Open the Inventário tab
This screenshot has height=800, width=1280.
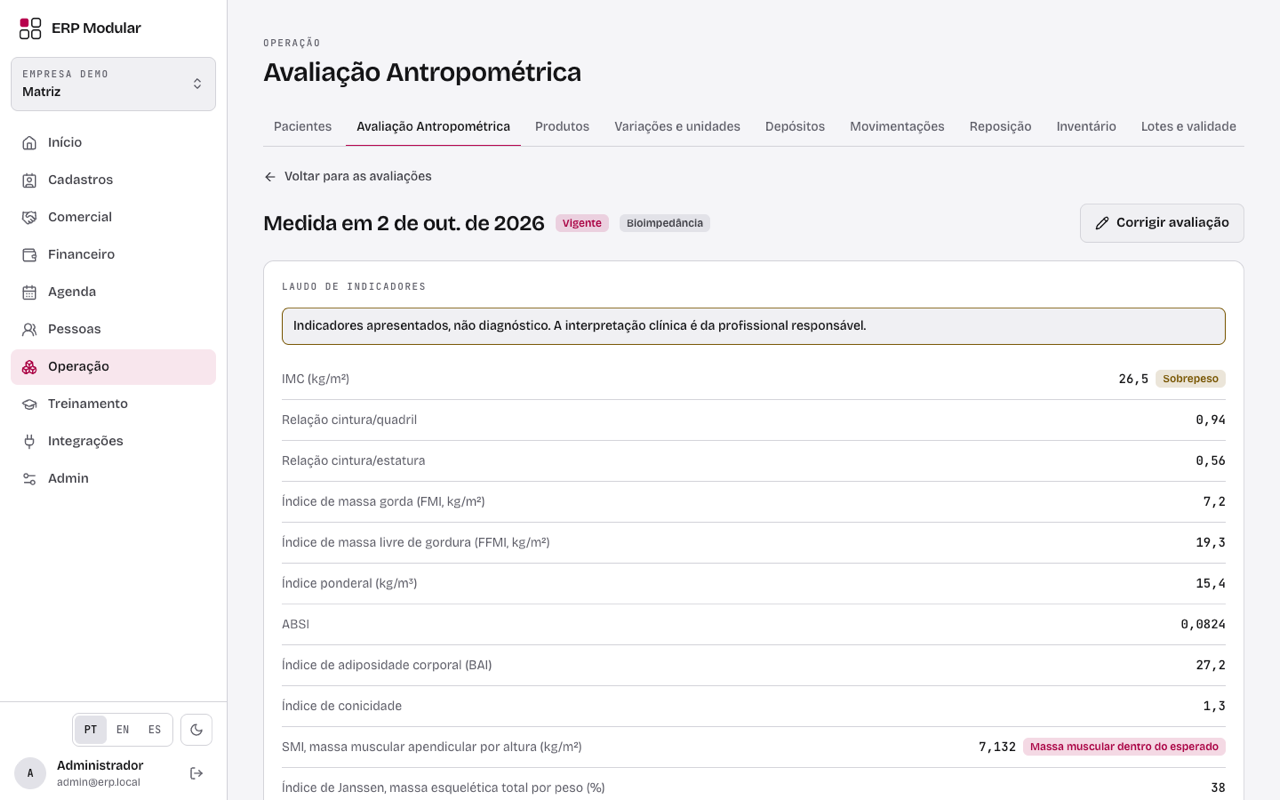[x=1086, y=127]
